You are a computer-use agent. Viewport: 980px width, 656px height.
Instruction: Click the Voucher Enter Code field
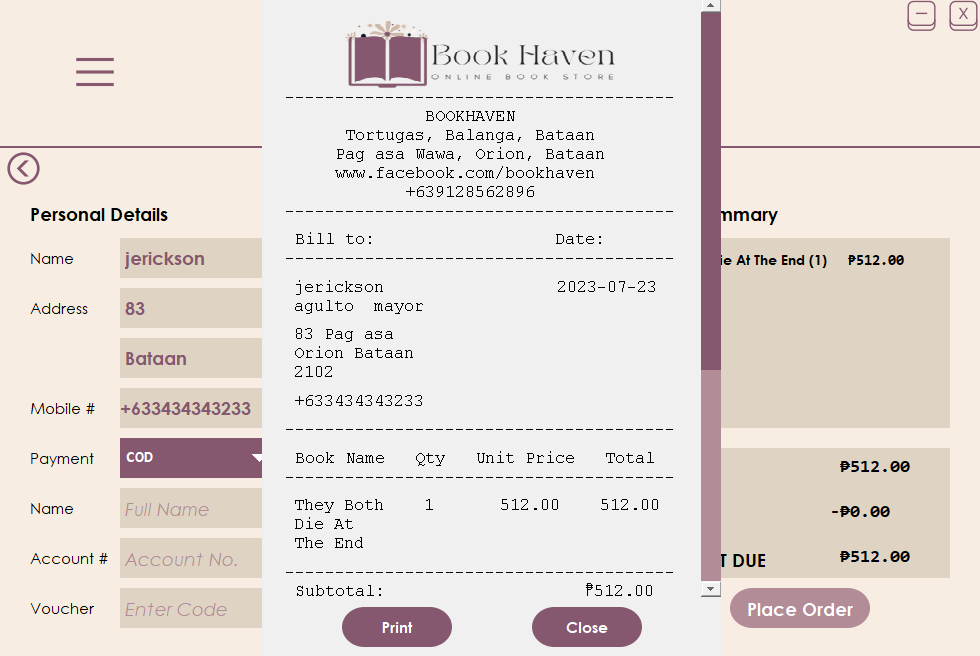[x=190, y=608]
